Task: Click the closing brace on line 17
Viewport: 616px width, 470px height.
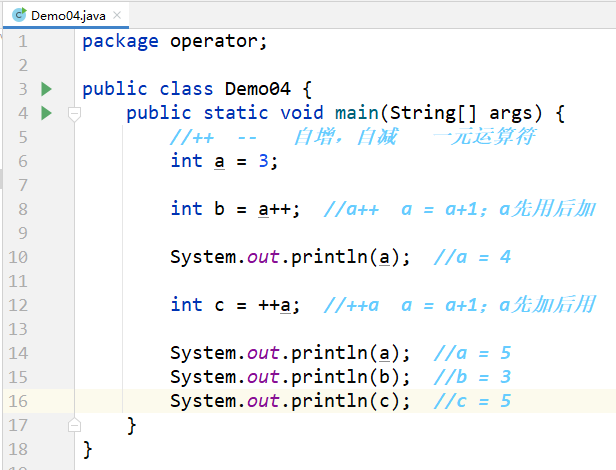Action: tap(131, 426)
